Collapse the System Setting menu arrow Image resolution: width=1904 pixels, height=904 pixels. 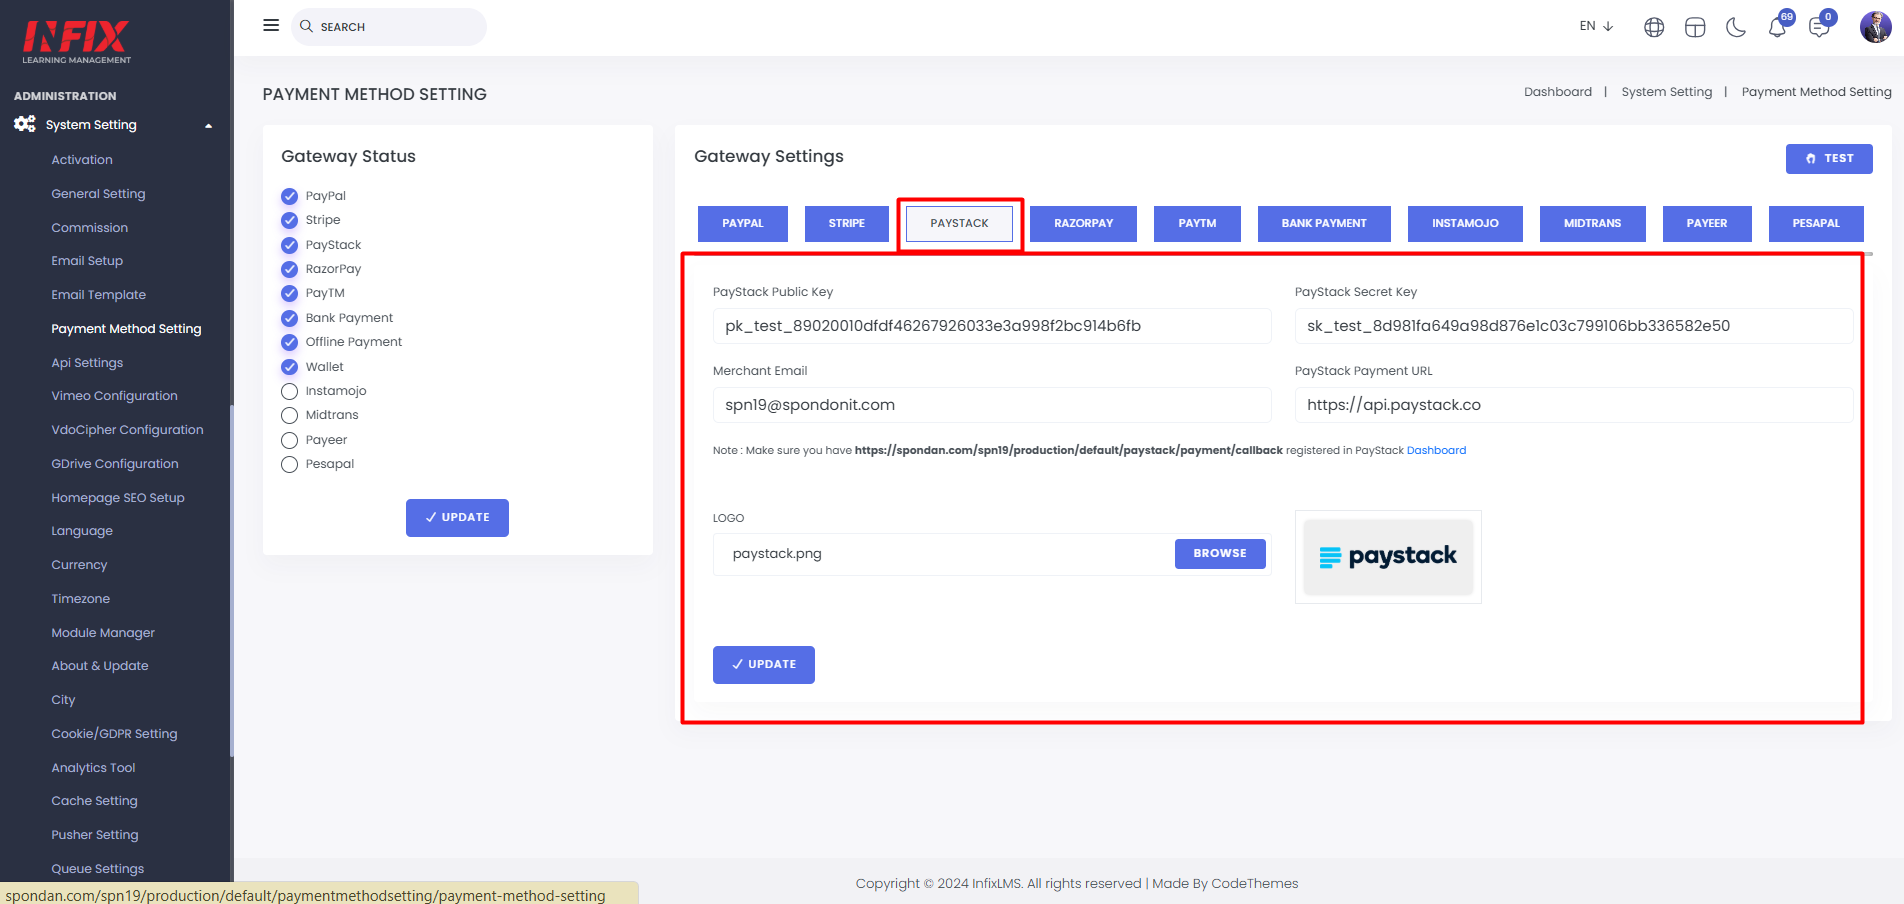pos(209,126)
